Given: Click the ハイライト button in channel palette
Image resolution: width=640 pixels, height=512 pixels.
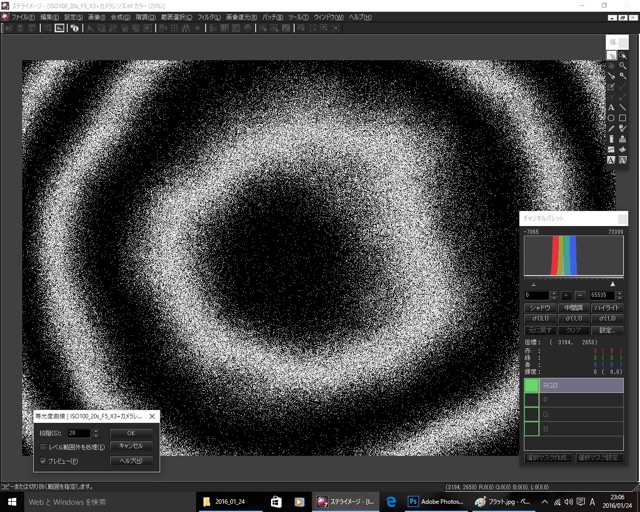Looking at the screenshot, I should 606,307.
